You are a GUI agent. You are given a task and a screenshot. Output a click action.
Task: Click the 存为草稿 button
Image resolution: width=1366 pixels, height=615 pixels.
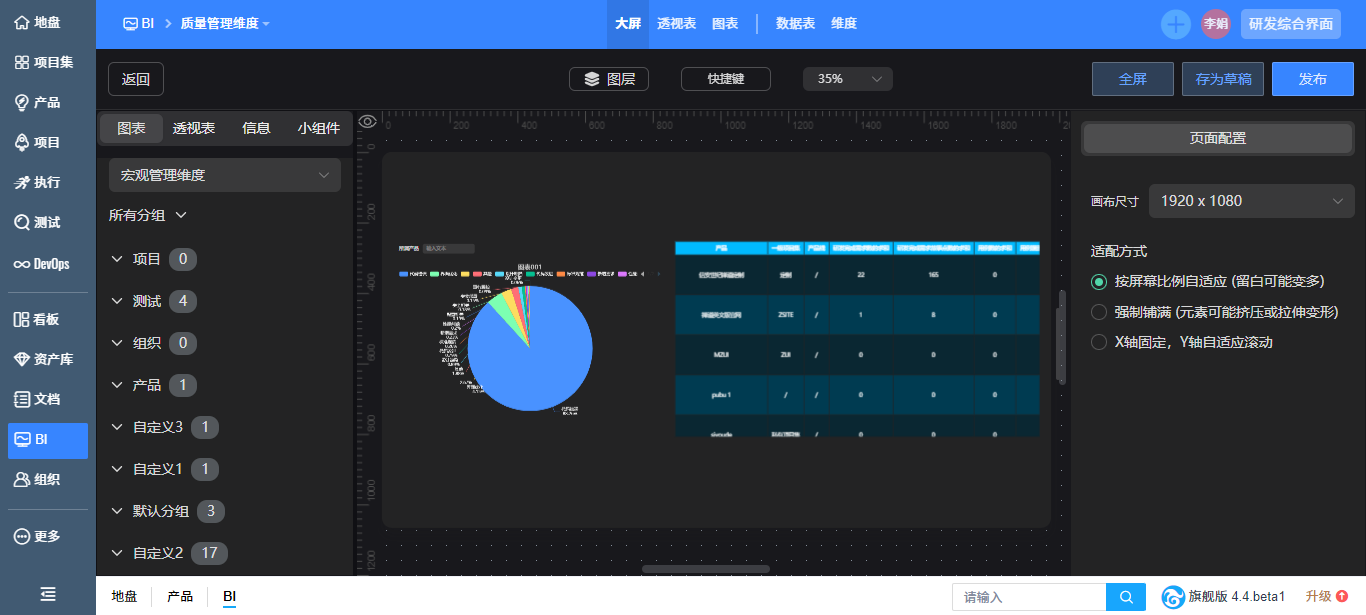coord(1223,79)
